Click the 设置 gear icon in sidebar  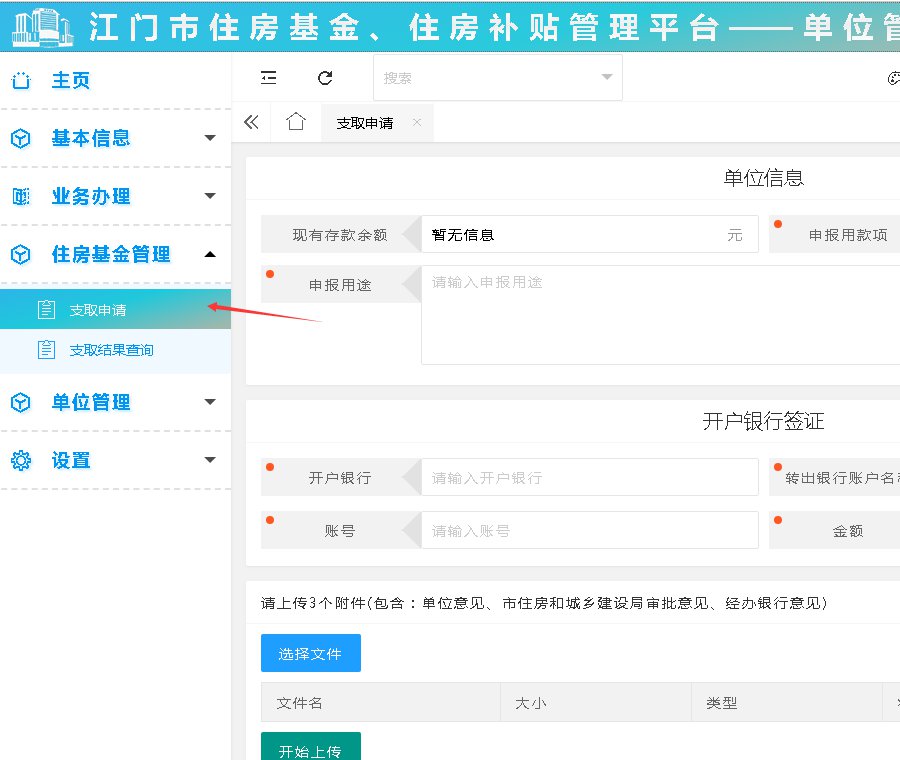tap(20, 460)
